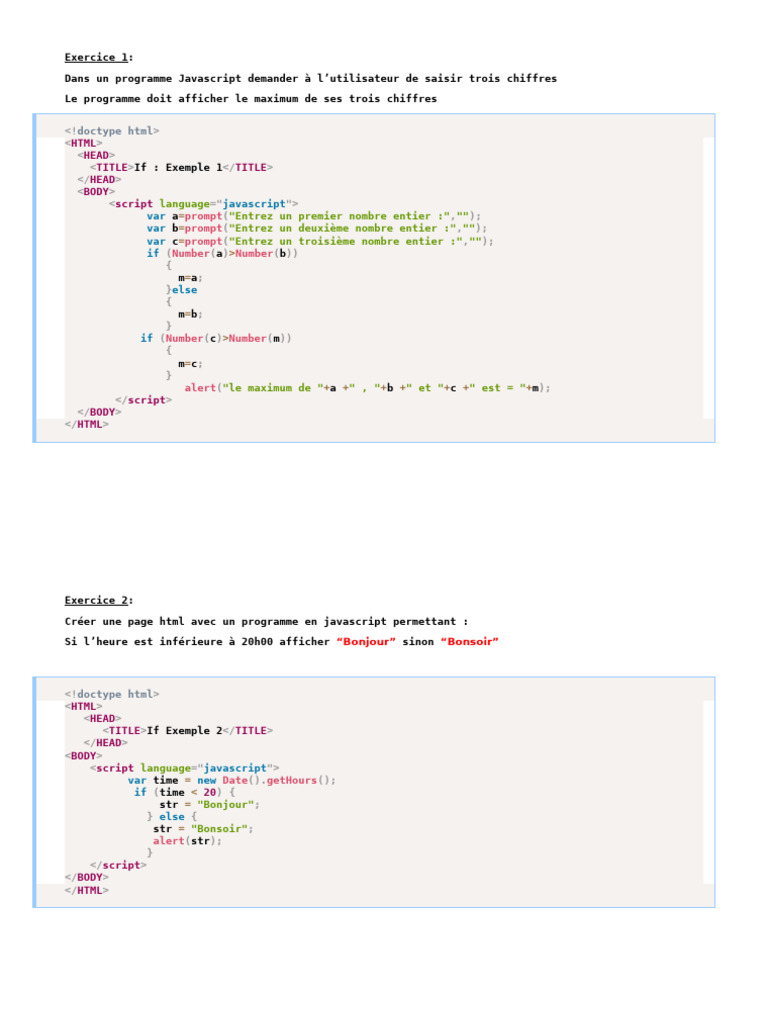The width and height of the screenshot is (768, 1024).
Task: Click the statement str = "Bonsoir";
Action: 203,829
